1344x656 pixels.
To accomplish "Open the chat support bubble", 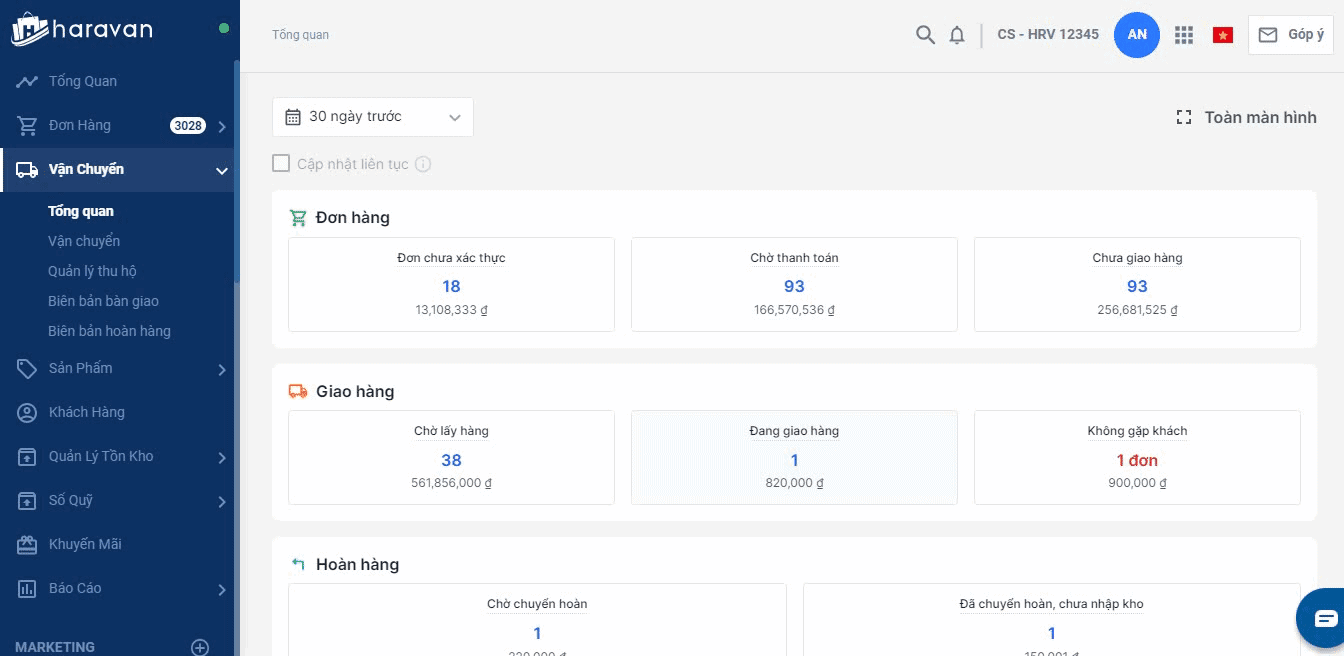I will click(x=1325, y=618).
